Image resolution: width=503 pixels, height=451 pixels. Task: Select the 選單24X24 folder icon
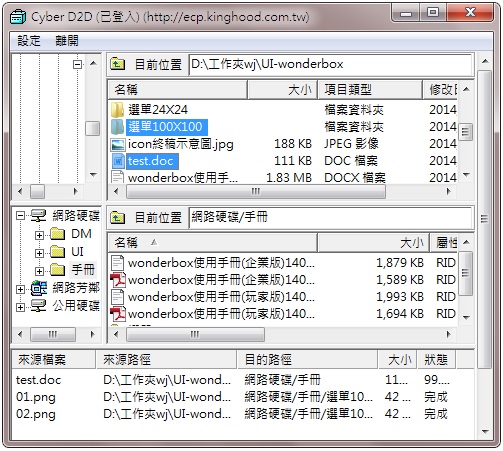[x=118, y=110]
